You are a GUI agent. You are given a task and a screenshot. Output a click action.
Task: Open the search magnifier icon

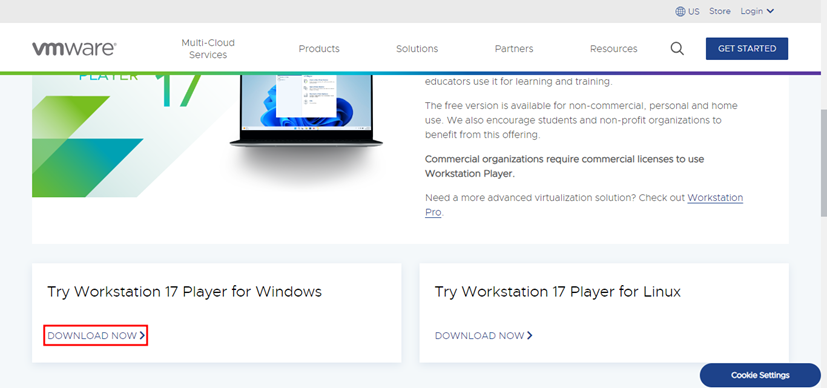tap(677, 48)
